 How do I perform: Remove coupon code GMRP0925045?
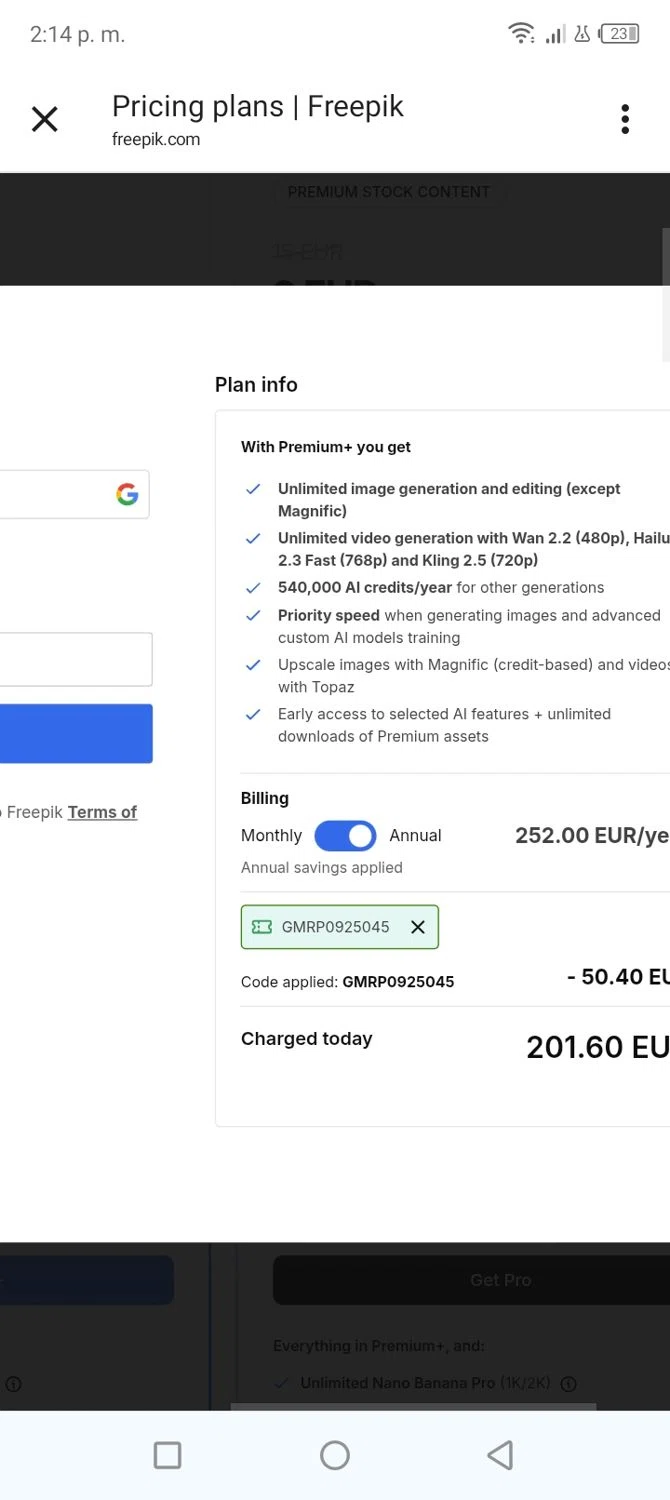pyautogui.click(x=418, y=927)
